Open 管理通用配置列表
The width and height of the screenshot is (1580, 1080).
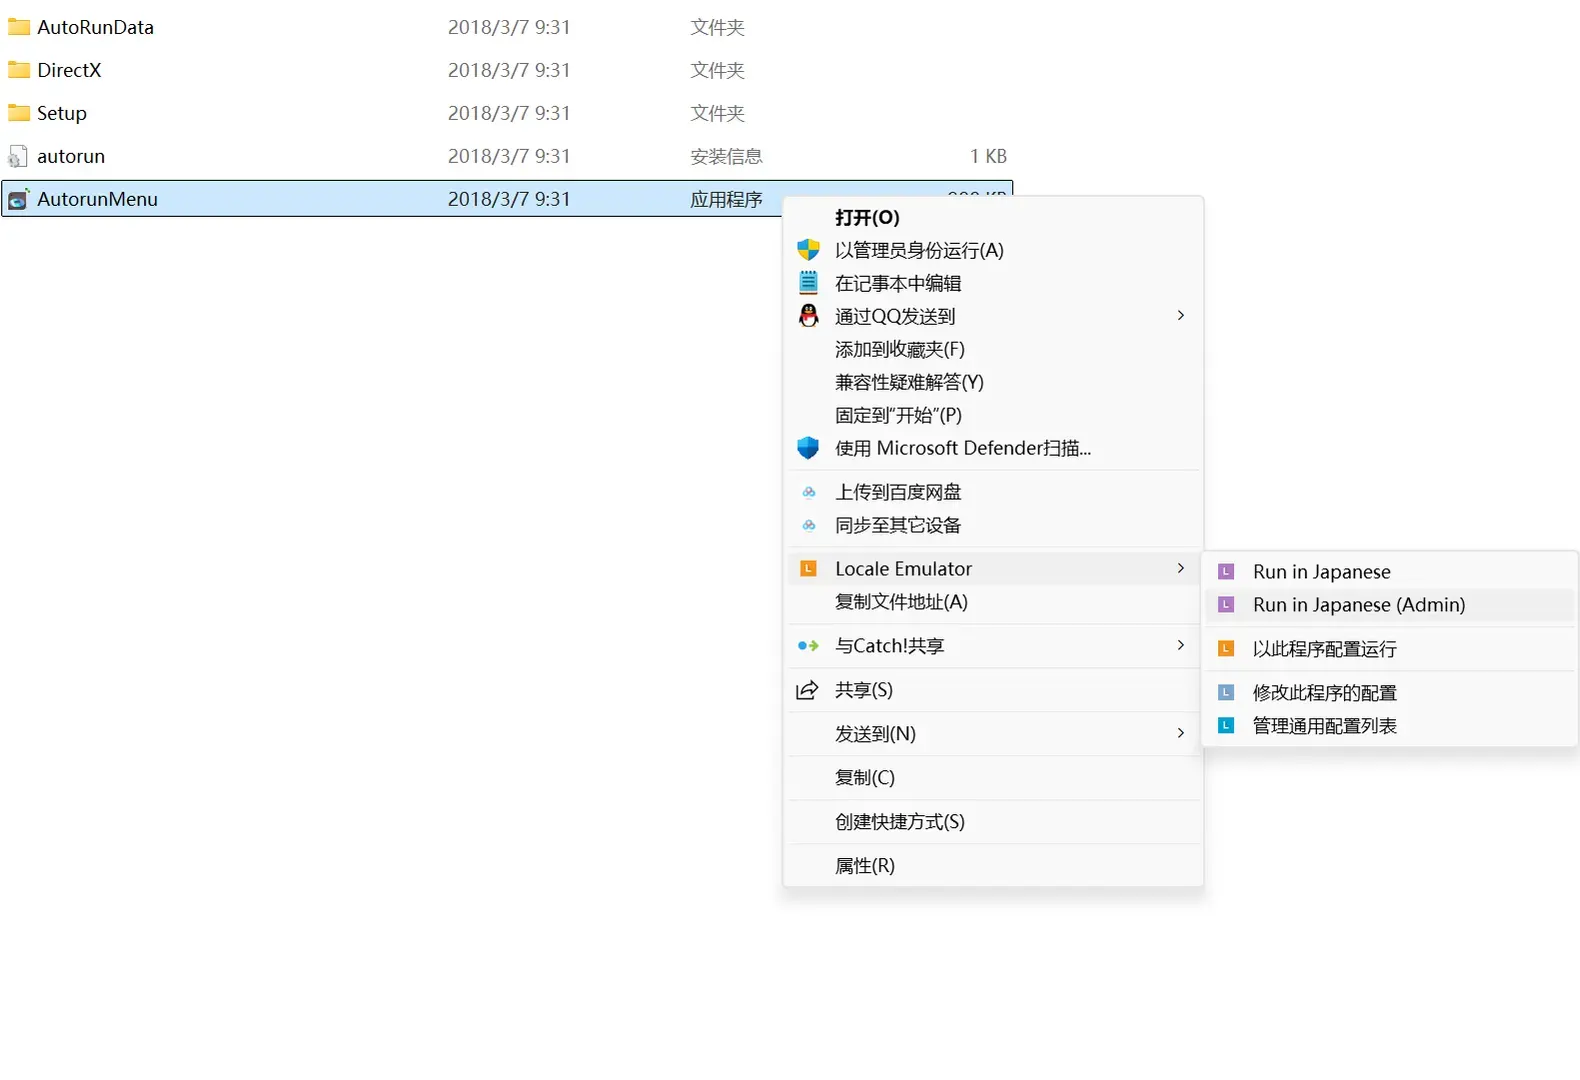coord(1390,726)
